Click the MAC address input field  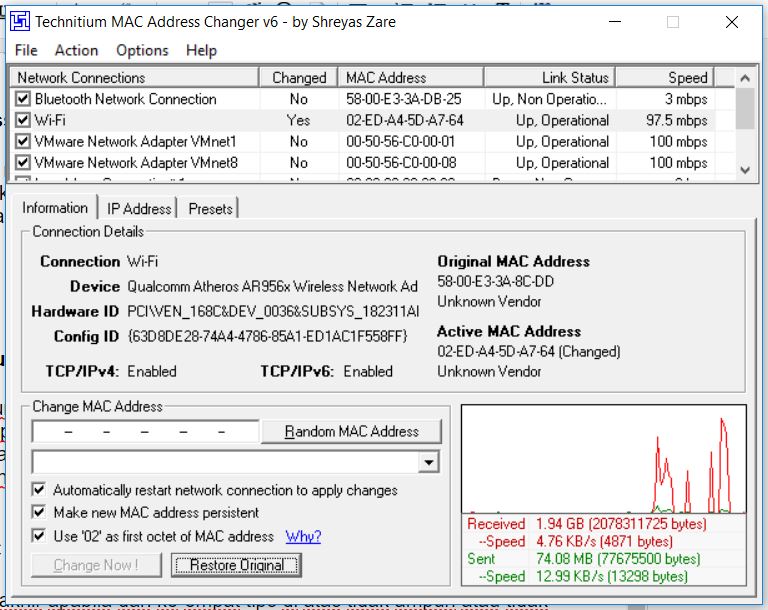pyautogui.click(x=145, y=432)
